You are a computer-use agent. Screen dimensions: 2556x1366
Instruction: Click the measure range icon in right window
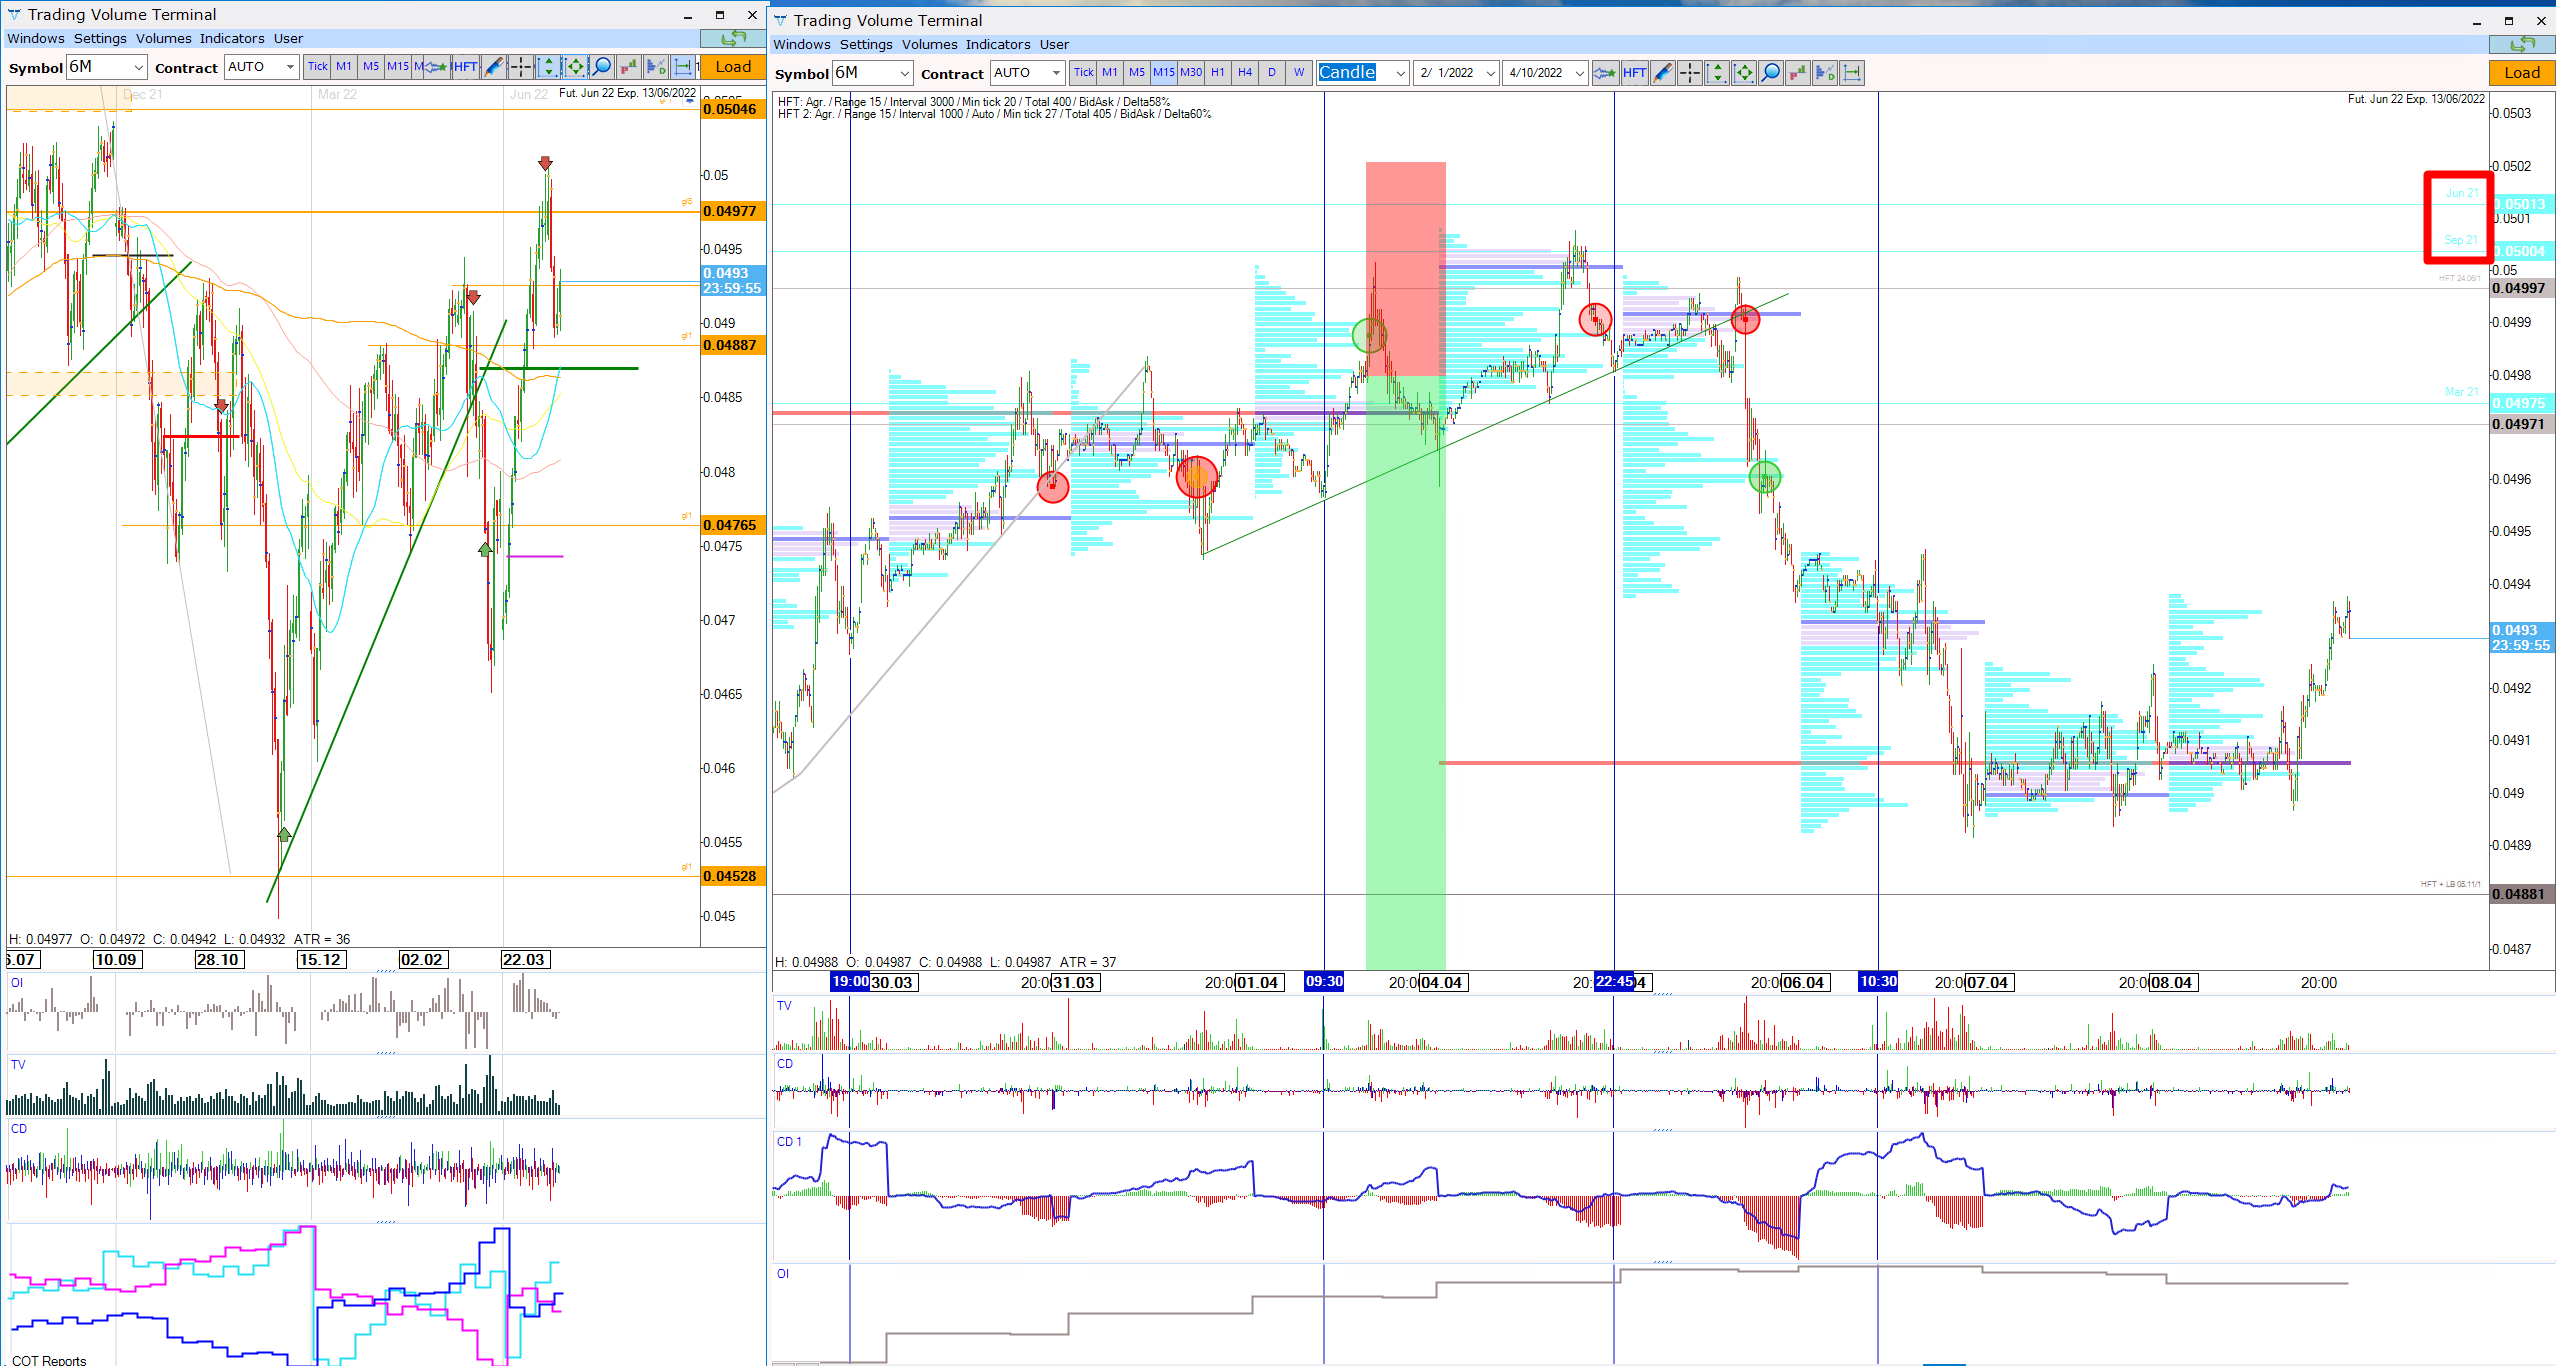point(1852,73)
